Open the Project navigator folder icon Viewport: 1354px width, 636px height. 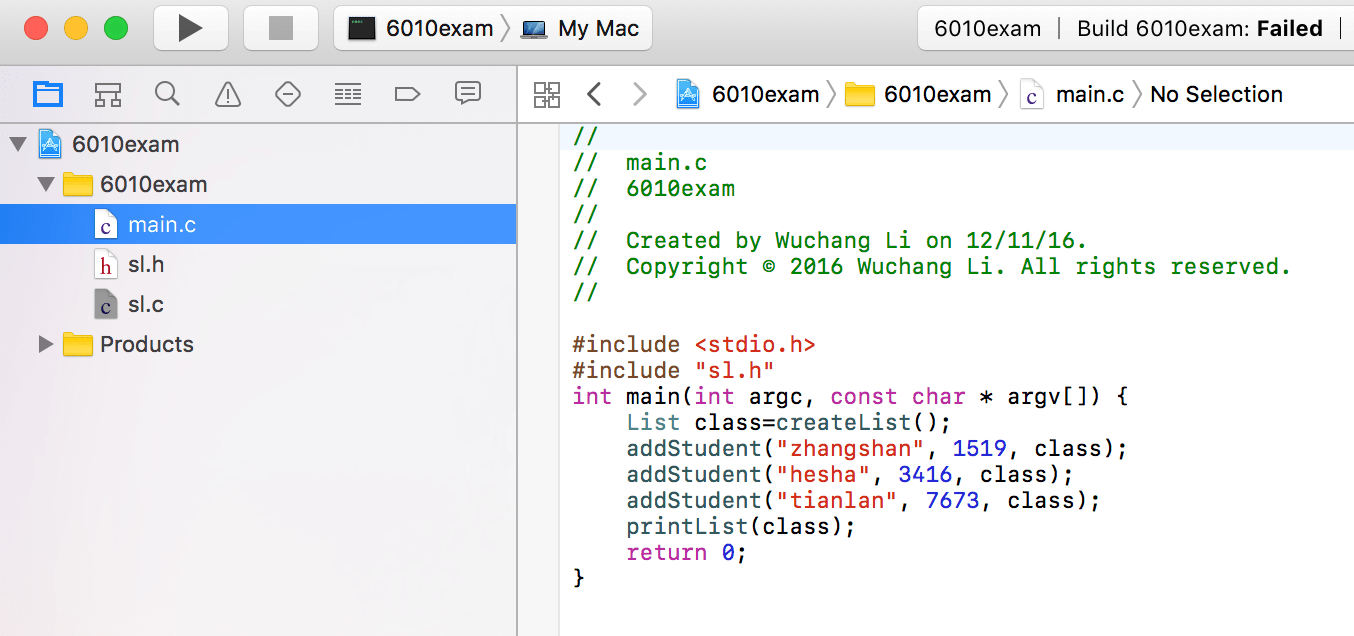point(47,93)
